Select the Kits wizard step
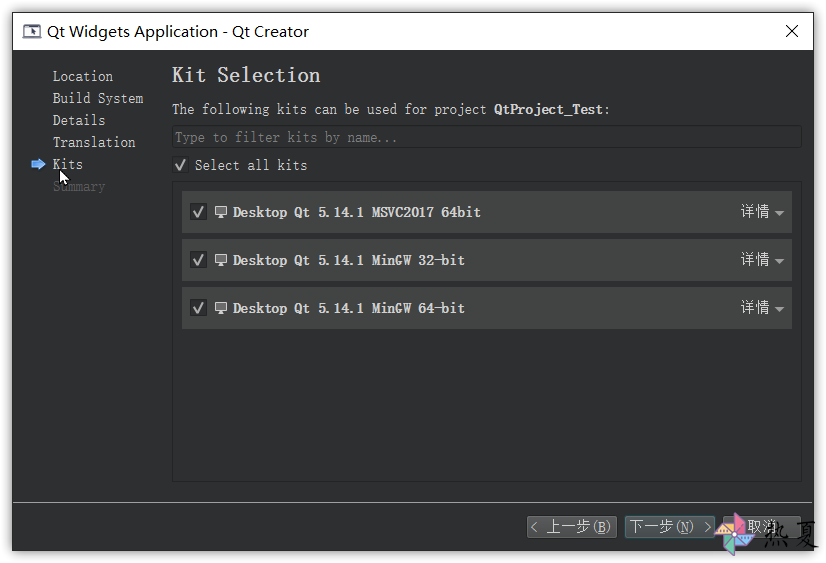826x563 pixels. 68,164
